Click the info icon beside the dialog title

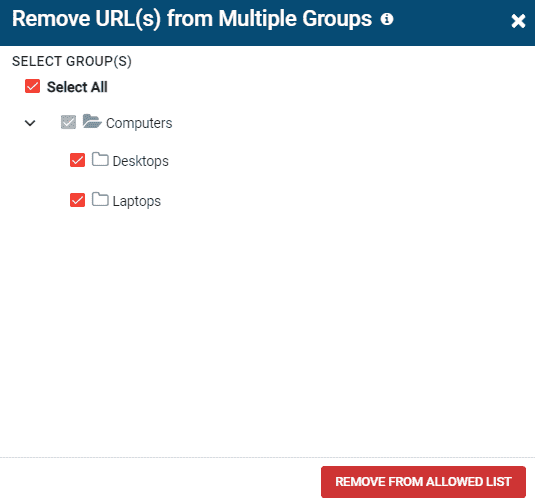coord(387,19)
